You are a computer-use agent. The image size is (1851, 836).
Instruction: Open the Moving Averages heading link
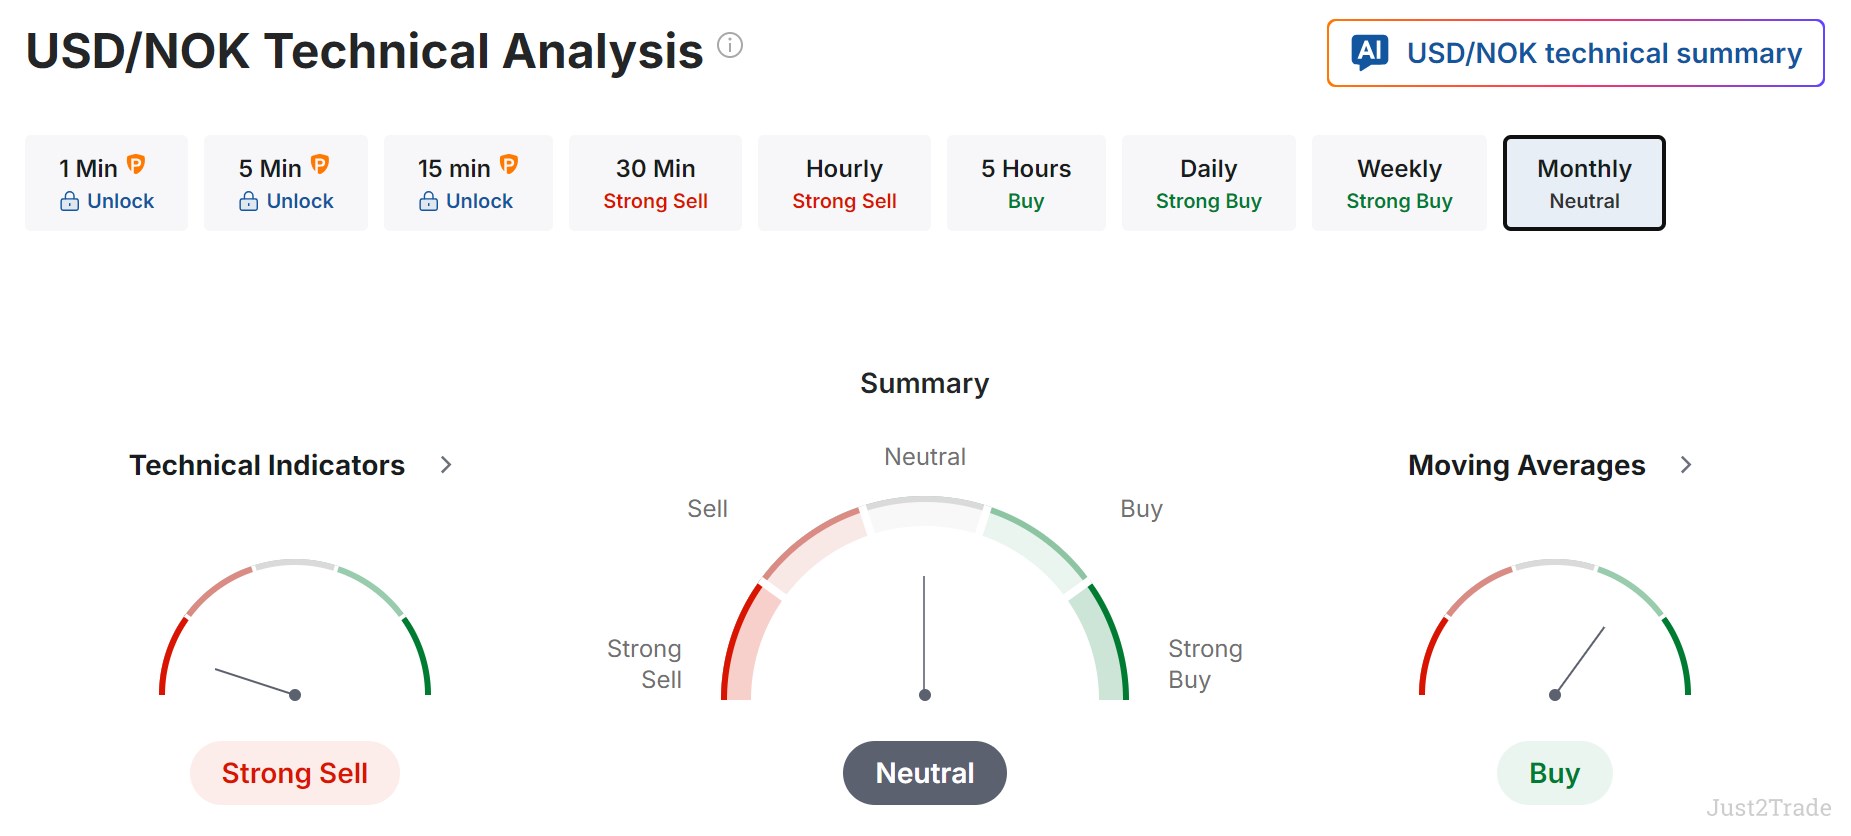coord(1526,465)
